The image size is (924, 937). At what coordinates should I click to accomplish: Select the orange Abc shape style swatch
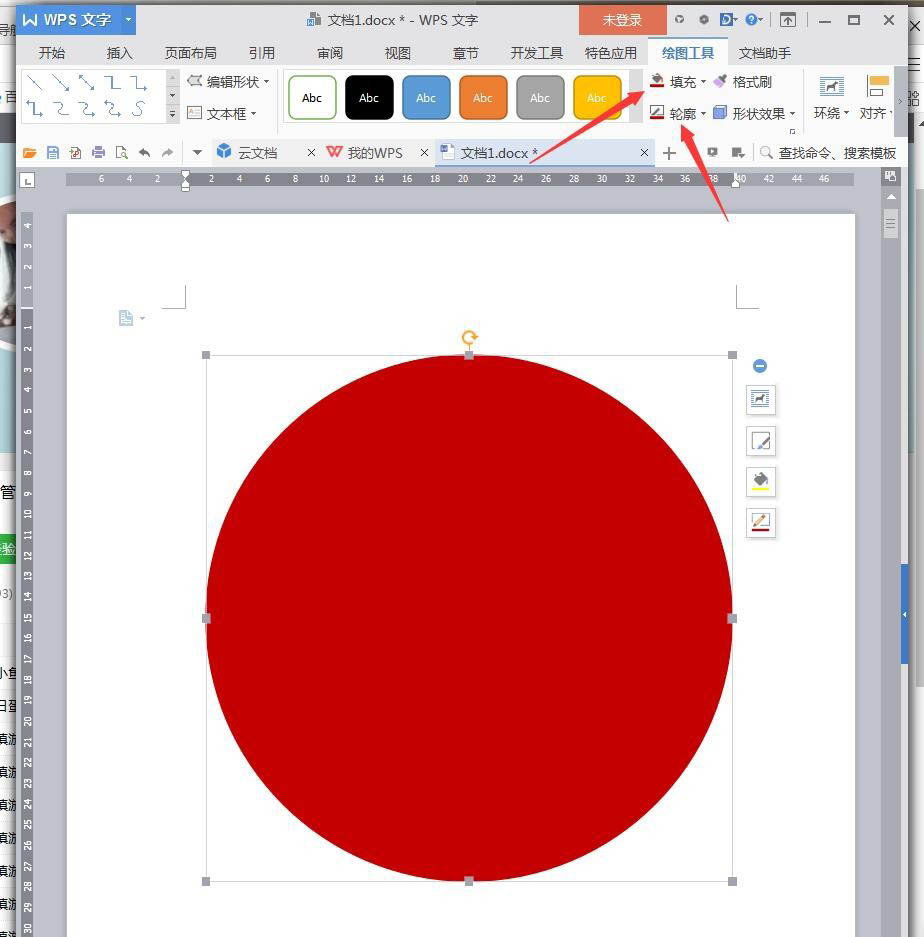pos(483,98)
